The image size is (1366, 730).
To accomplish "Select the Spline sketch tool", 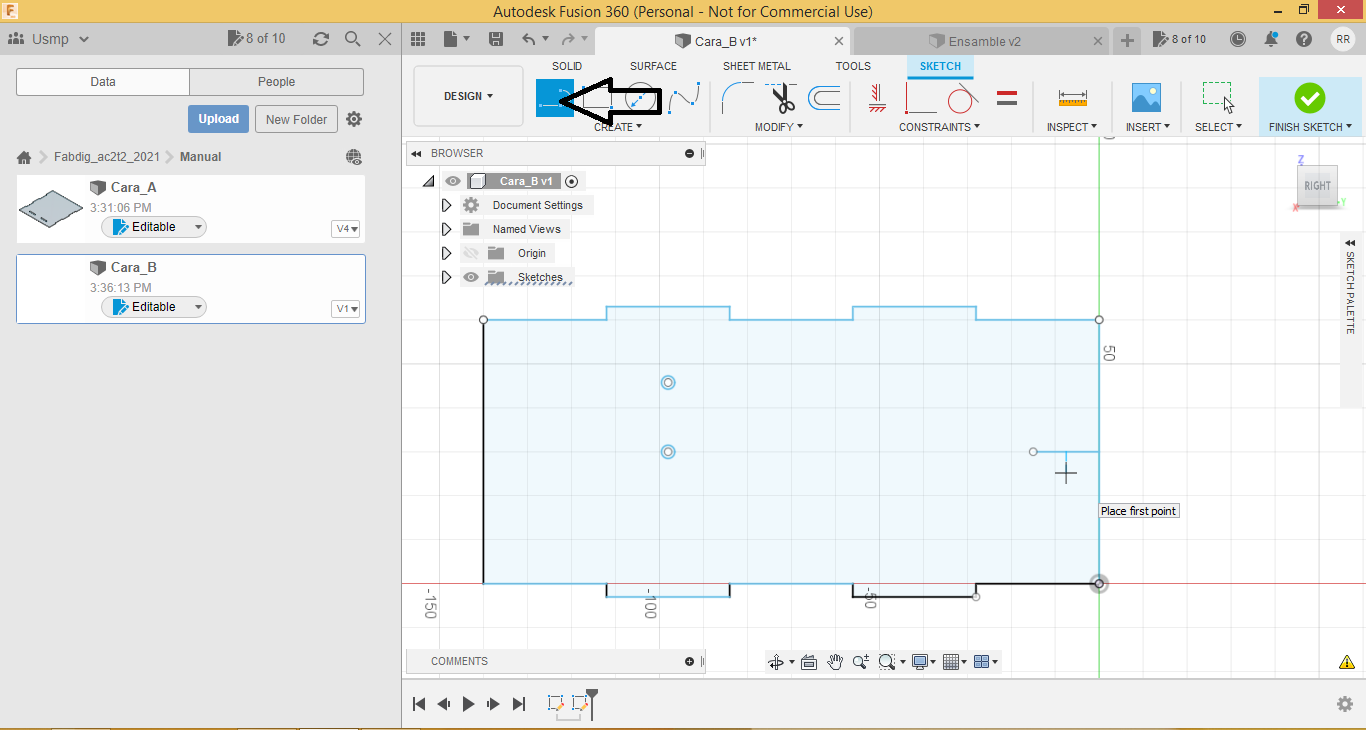I will 684,98.
